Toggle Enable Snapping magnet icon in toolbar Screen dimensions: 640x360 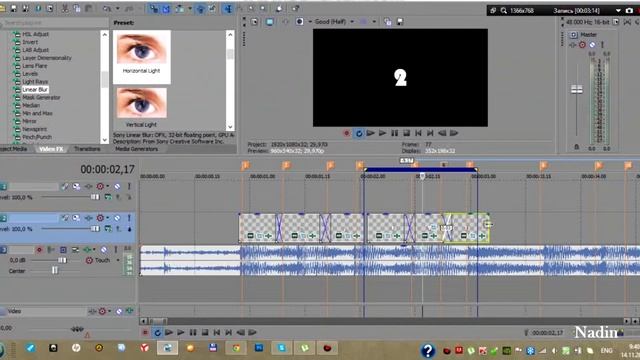[154, 9]
